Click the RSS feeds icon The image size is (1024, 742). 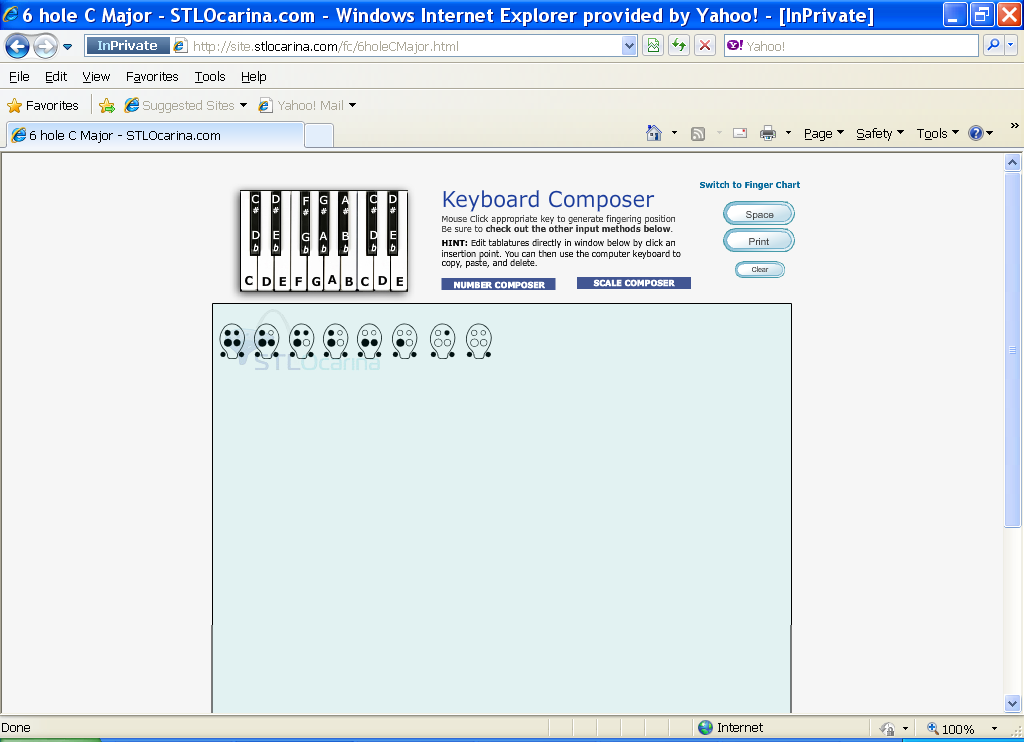point(698,134)
